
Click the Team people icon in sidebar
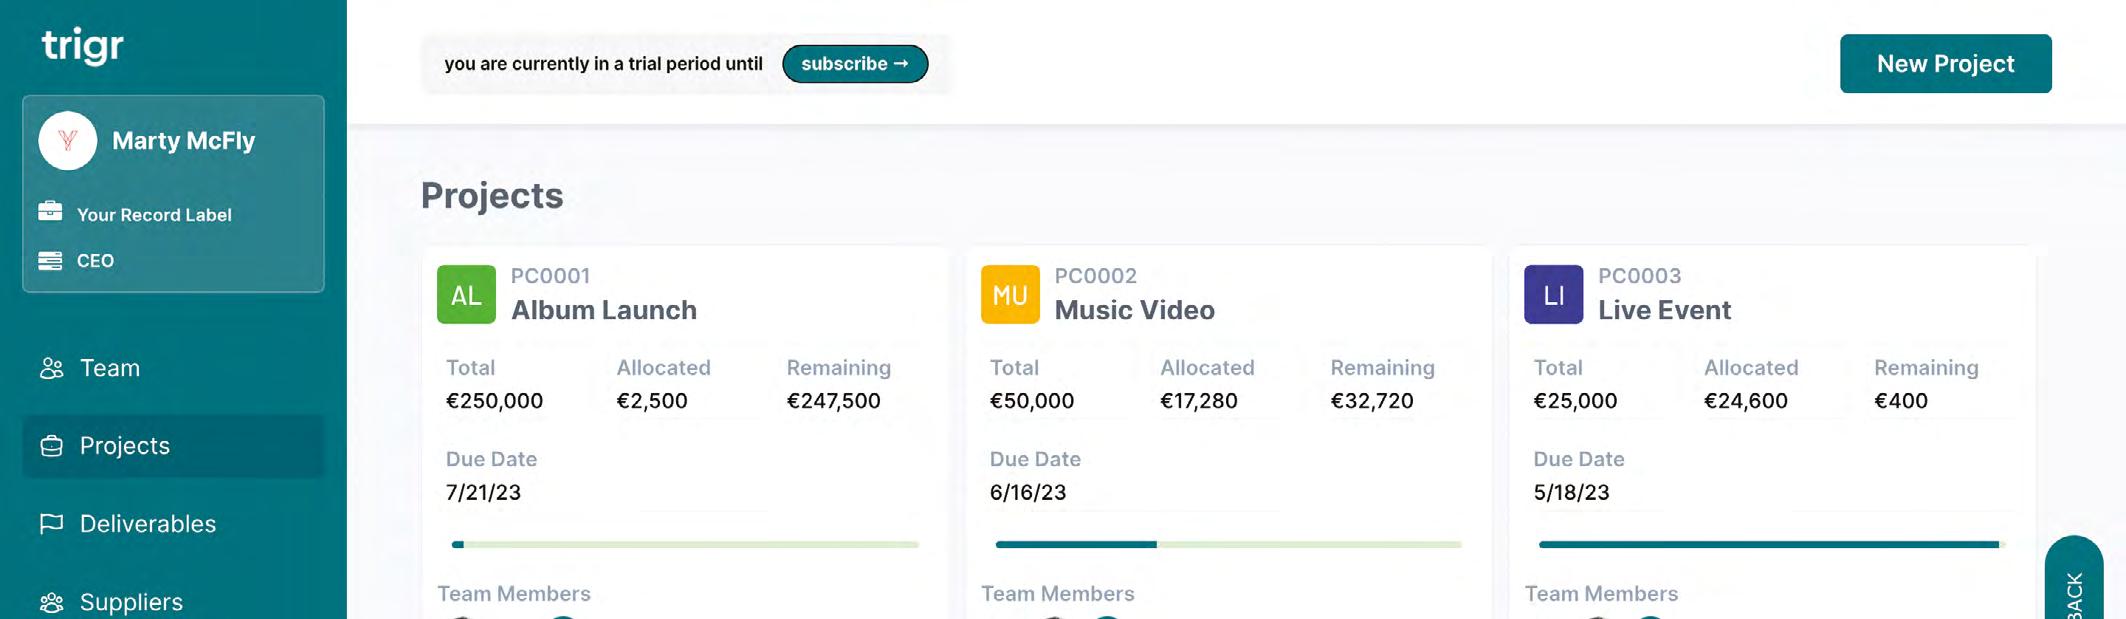tap(51, 369)
